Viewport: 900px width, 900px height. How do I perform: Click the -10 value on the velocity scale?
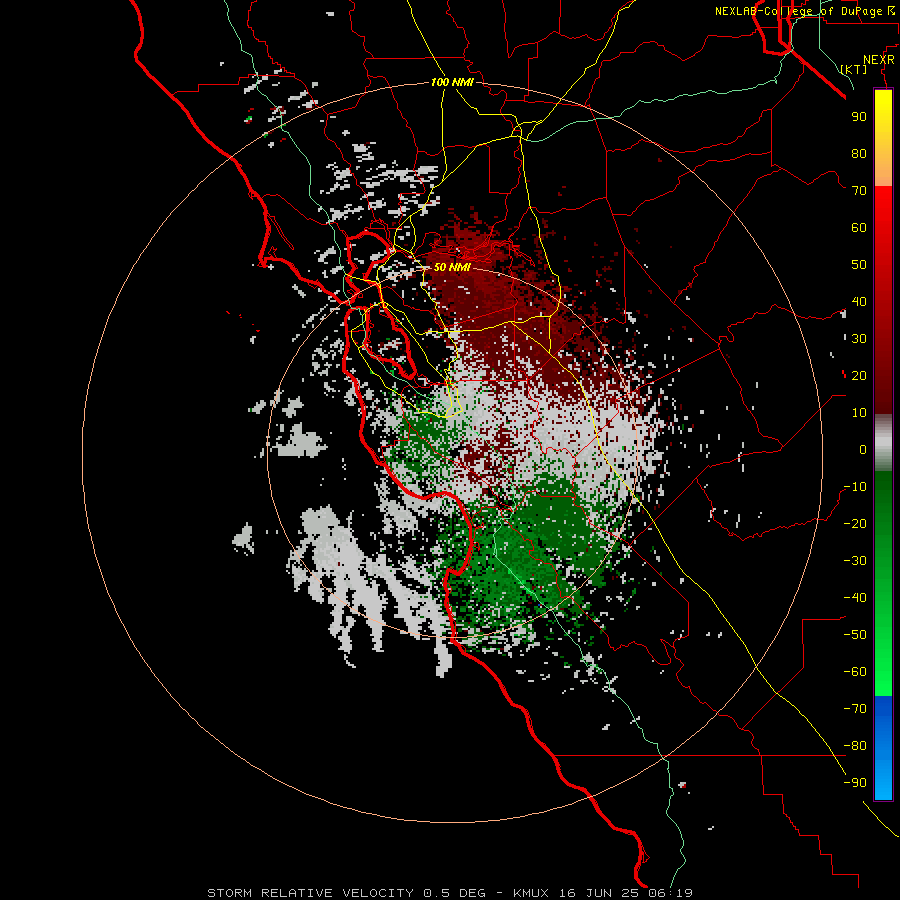point(855,487)
